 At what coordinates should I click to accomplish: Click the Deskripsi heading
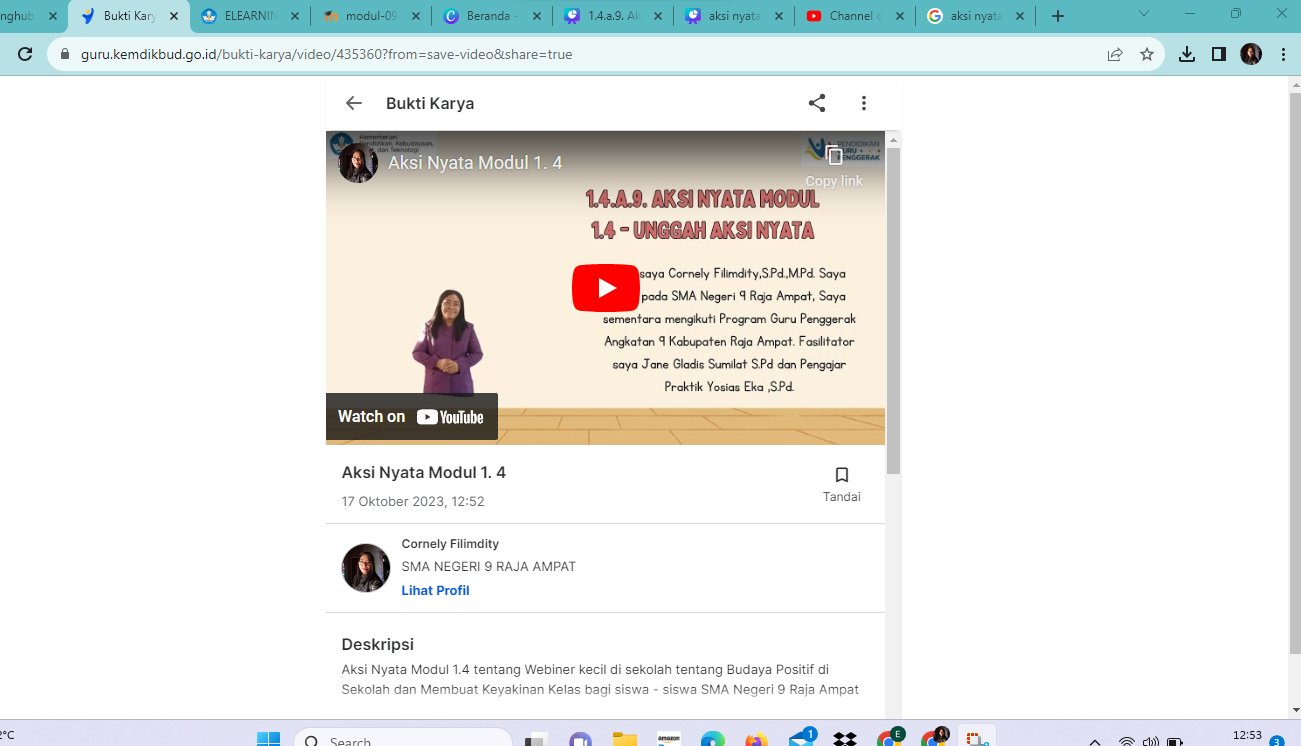(x=378, y=644)
